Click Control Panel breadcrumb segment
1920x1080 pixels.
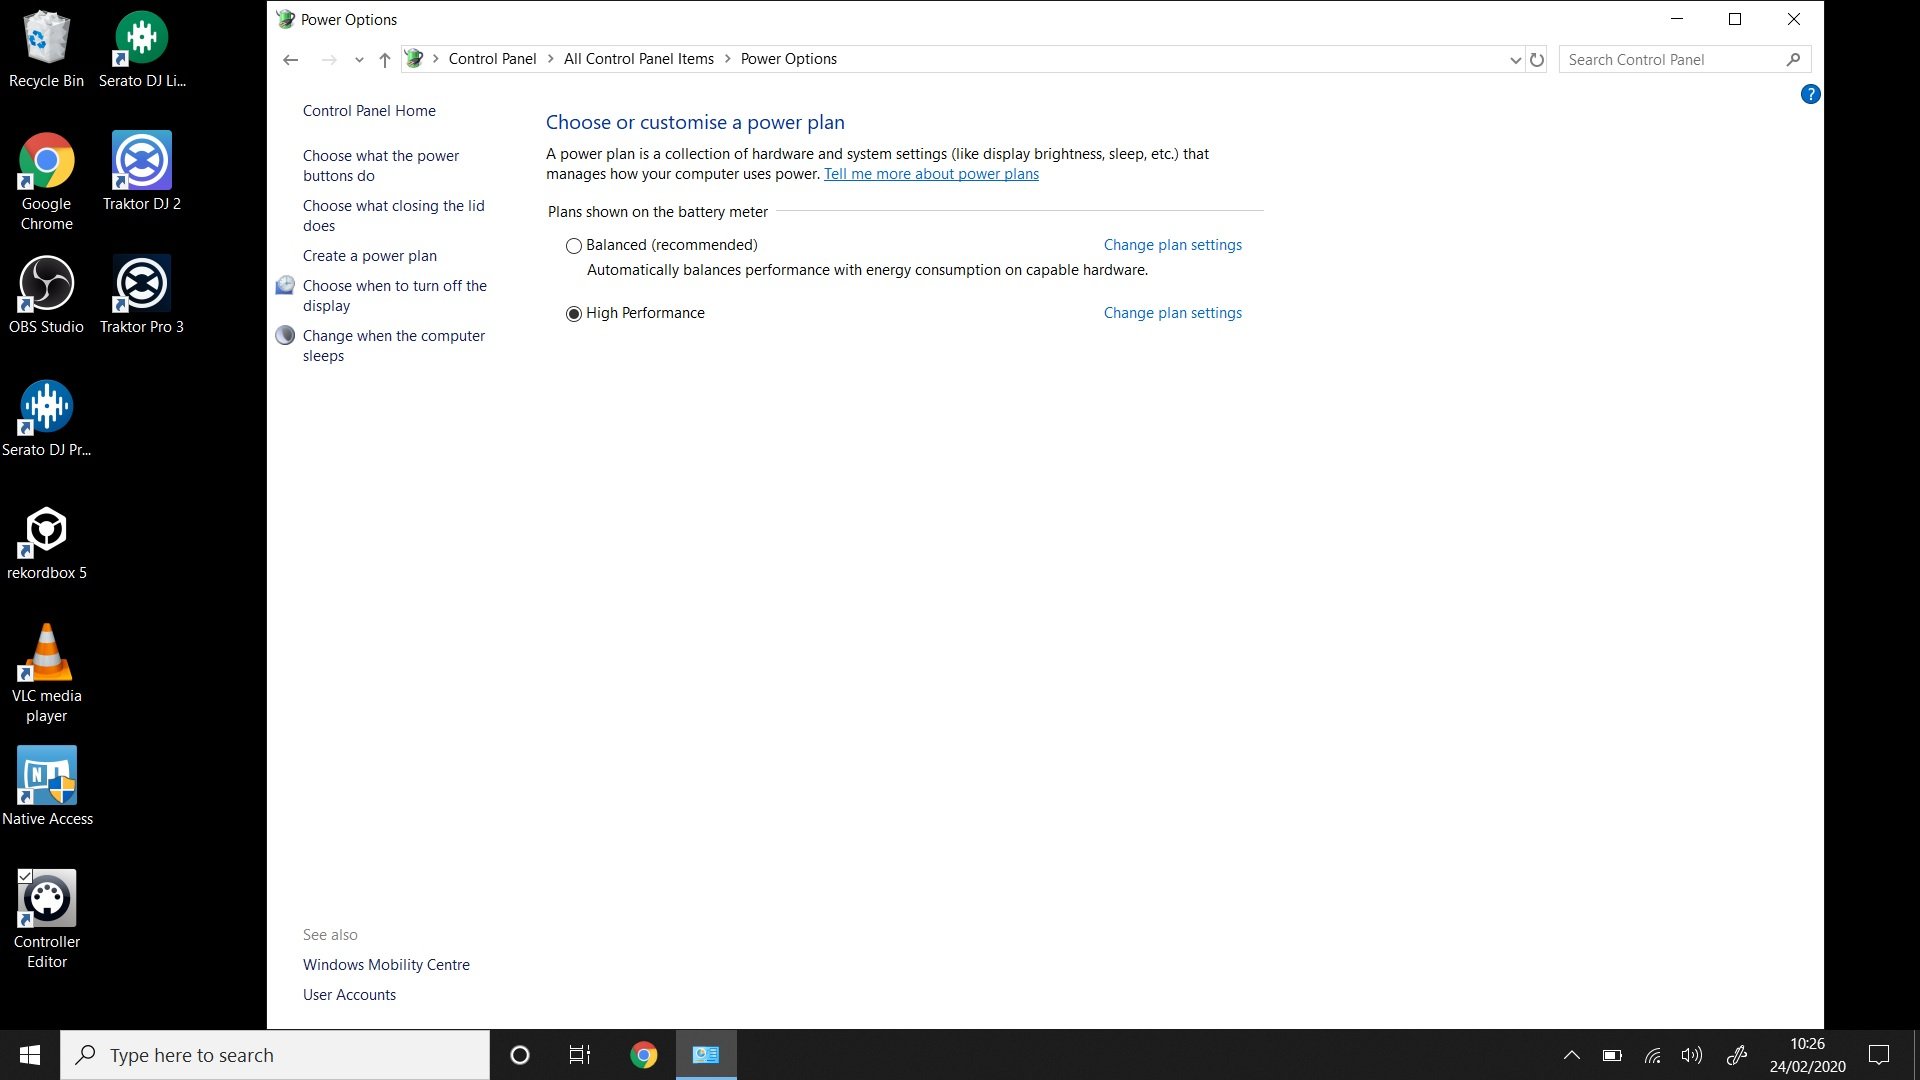pyautogui.click(x=492, y=59)
